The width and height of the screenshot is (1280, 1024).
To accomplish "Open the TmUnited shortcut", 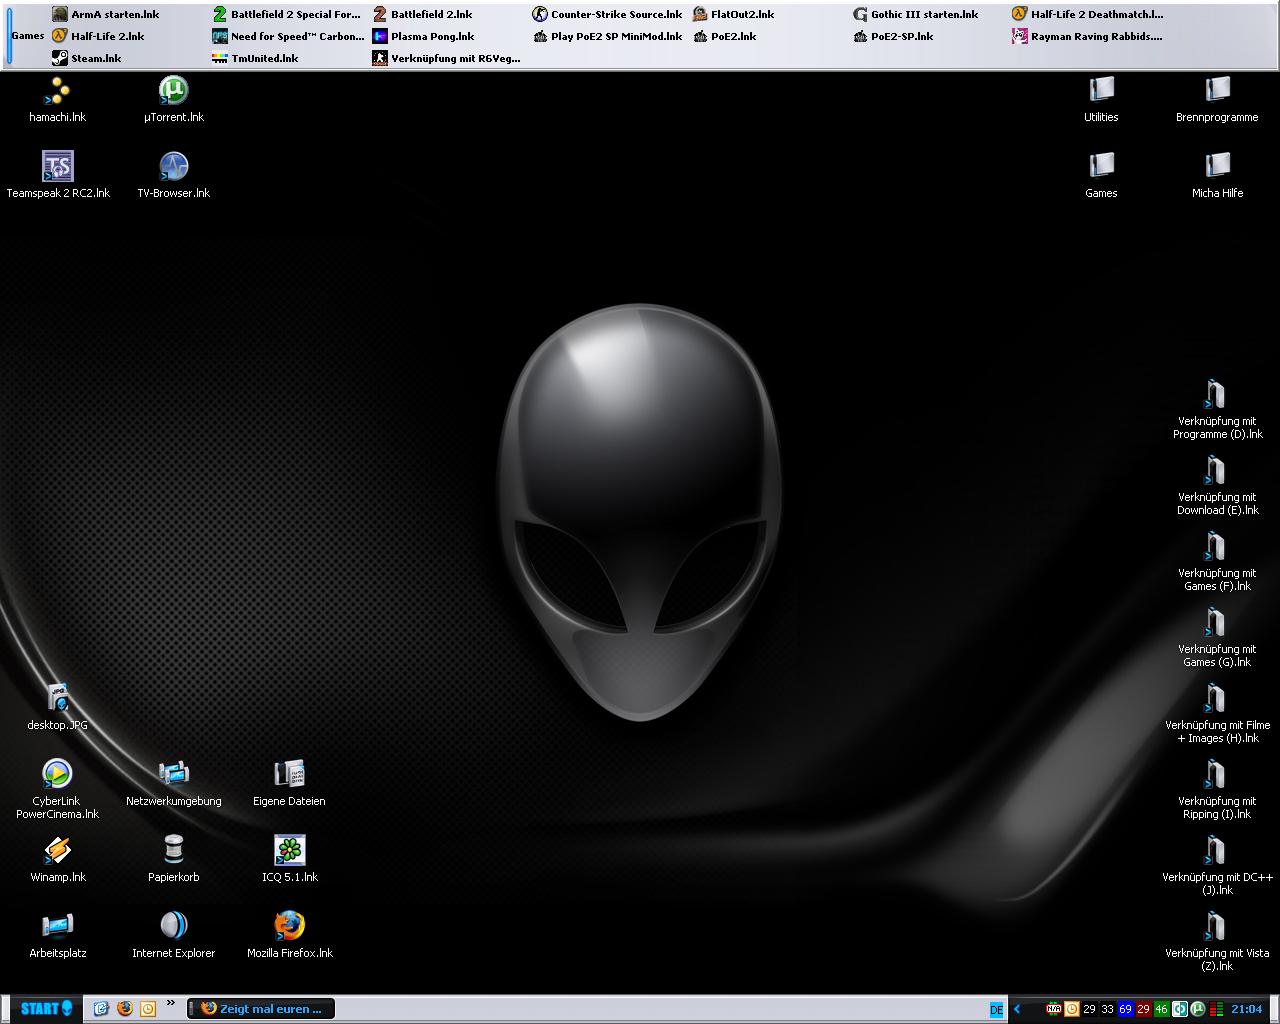I will coord(256,58).
